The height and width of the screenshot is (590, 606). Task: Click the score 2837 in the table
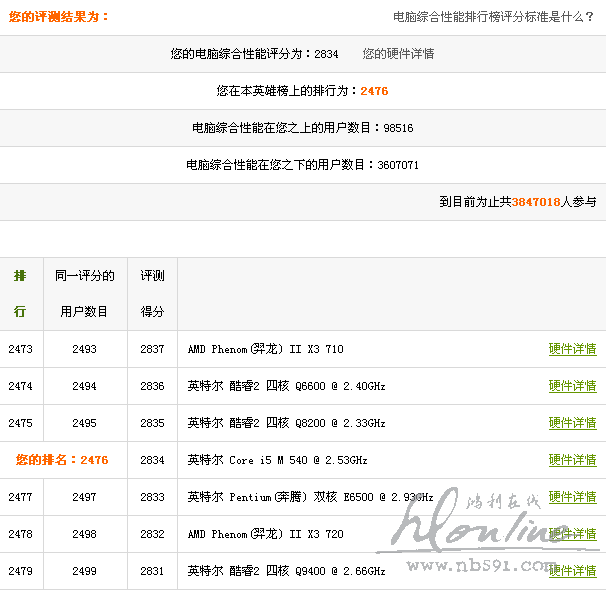click(152, 349)
